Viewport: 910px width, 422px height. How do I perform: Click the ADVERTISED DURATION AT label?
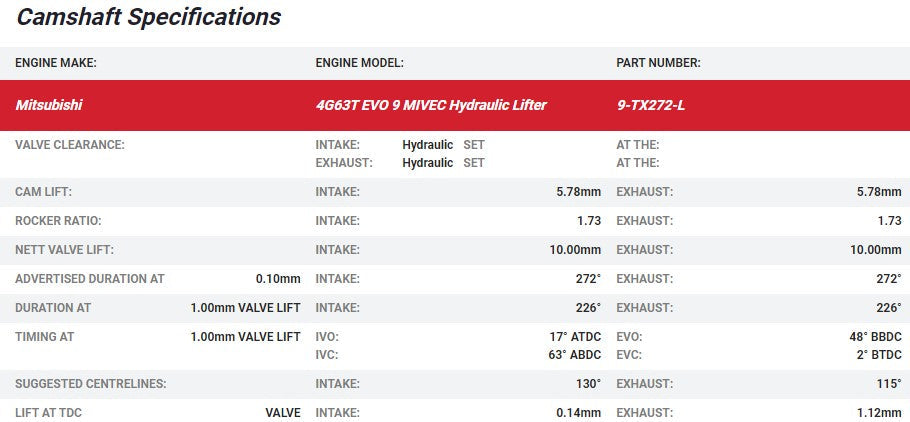[90, 279]
